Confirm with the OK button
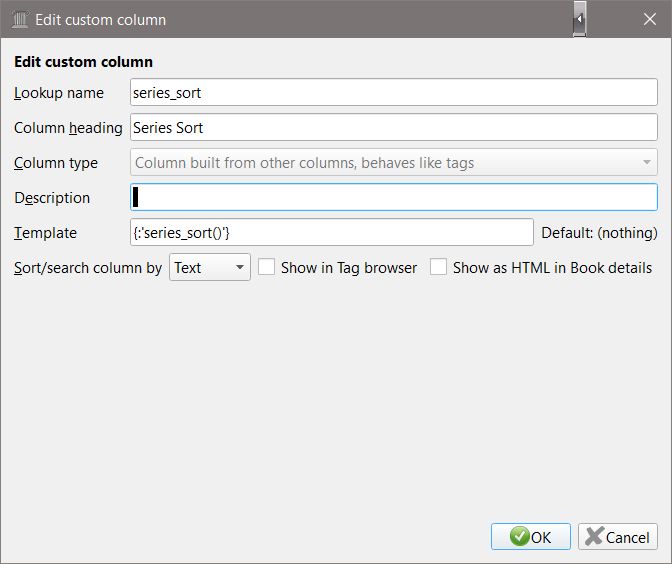The image size is (672, 564). pos(531,537)
